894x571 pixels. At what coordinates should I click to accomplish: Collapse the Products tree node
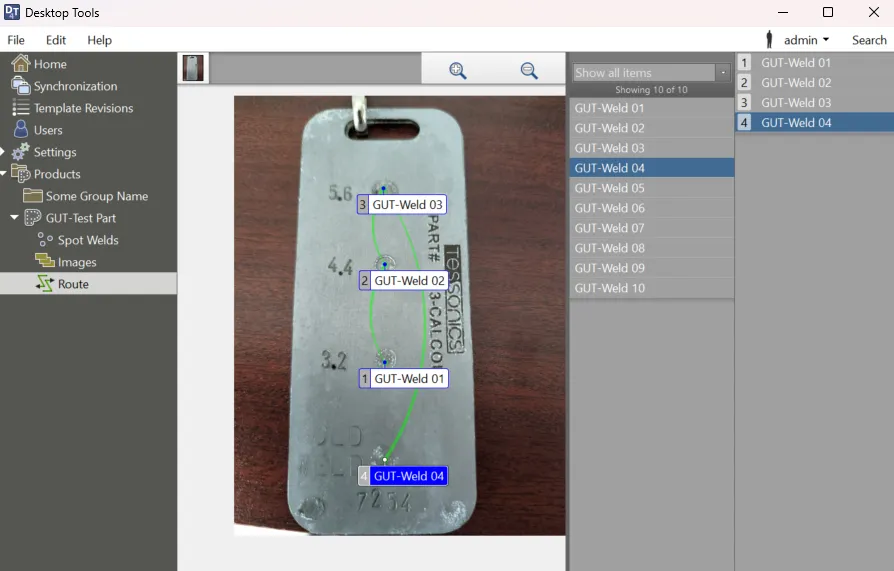[x=3, y=173]
